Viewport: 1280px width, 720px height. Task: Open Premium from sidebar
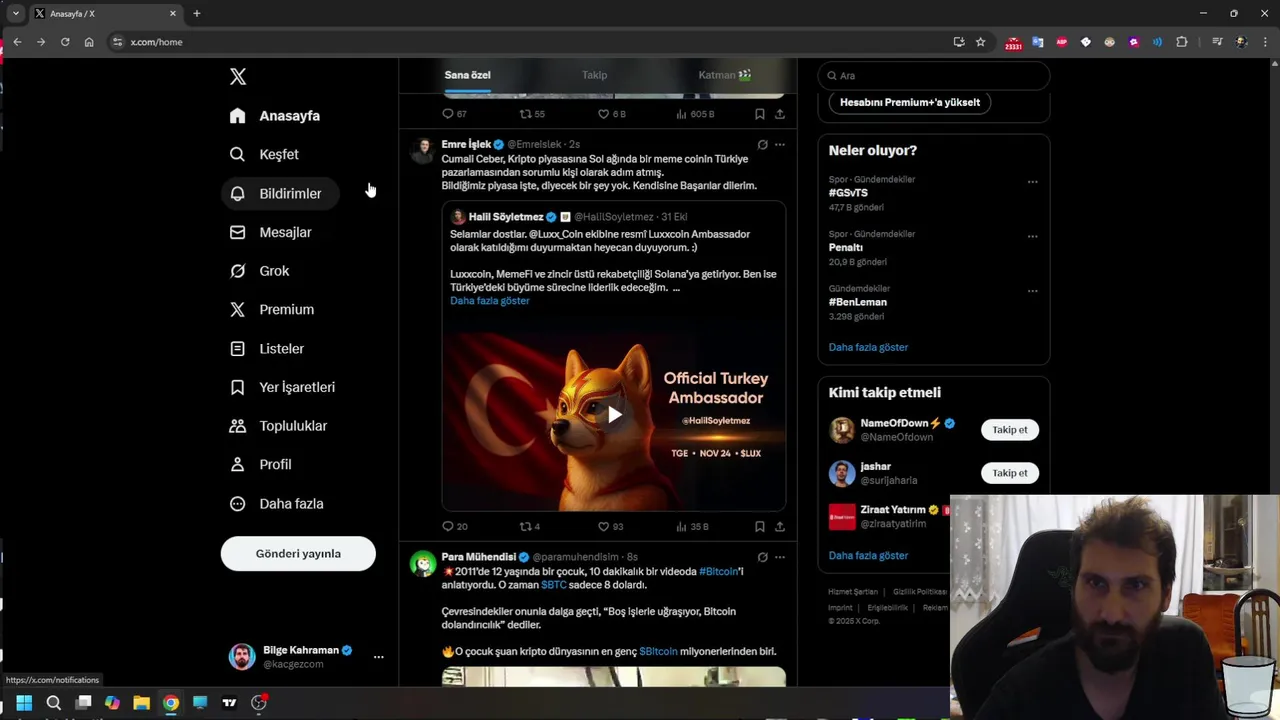(272, 309)
